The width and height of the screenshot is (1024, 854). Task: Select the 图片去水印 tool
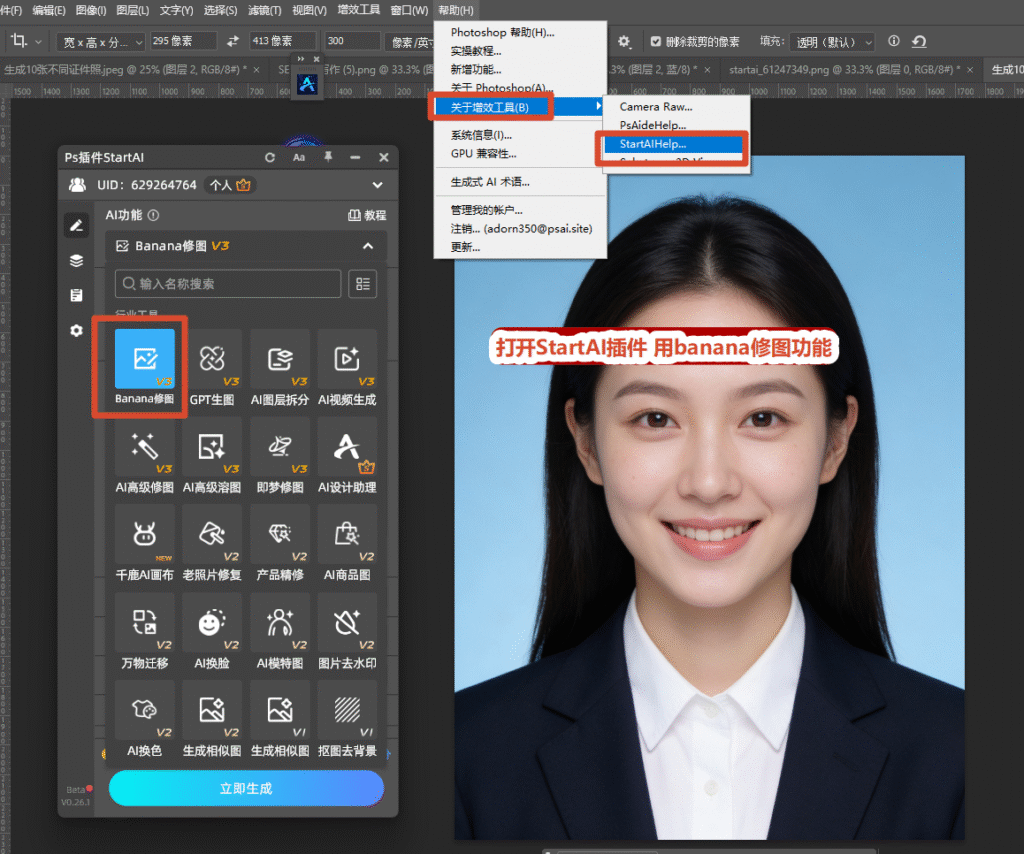(347, 631)
